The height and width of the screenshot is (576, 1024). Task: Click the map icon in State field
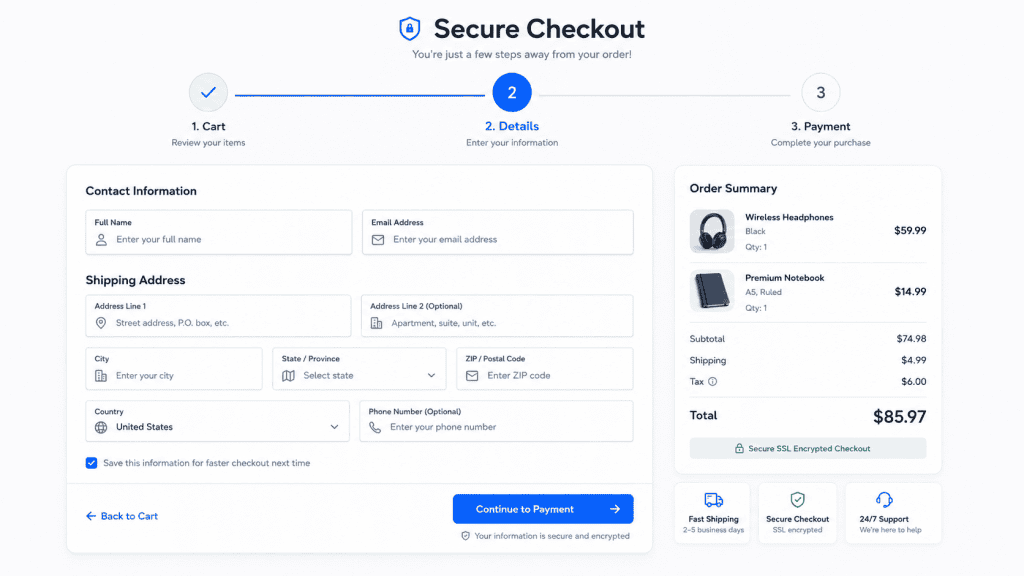[288, 376]
